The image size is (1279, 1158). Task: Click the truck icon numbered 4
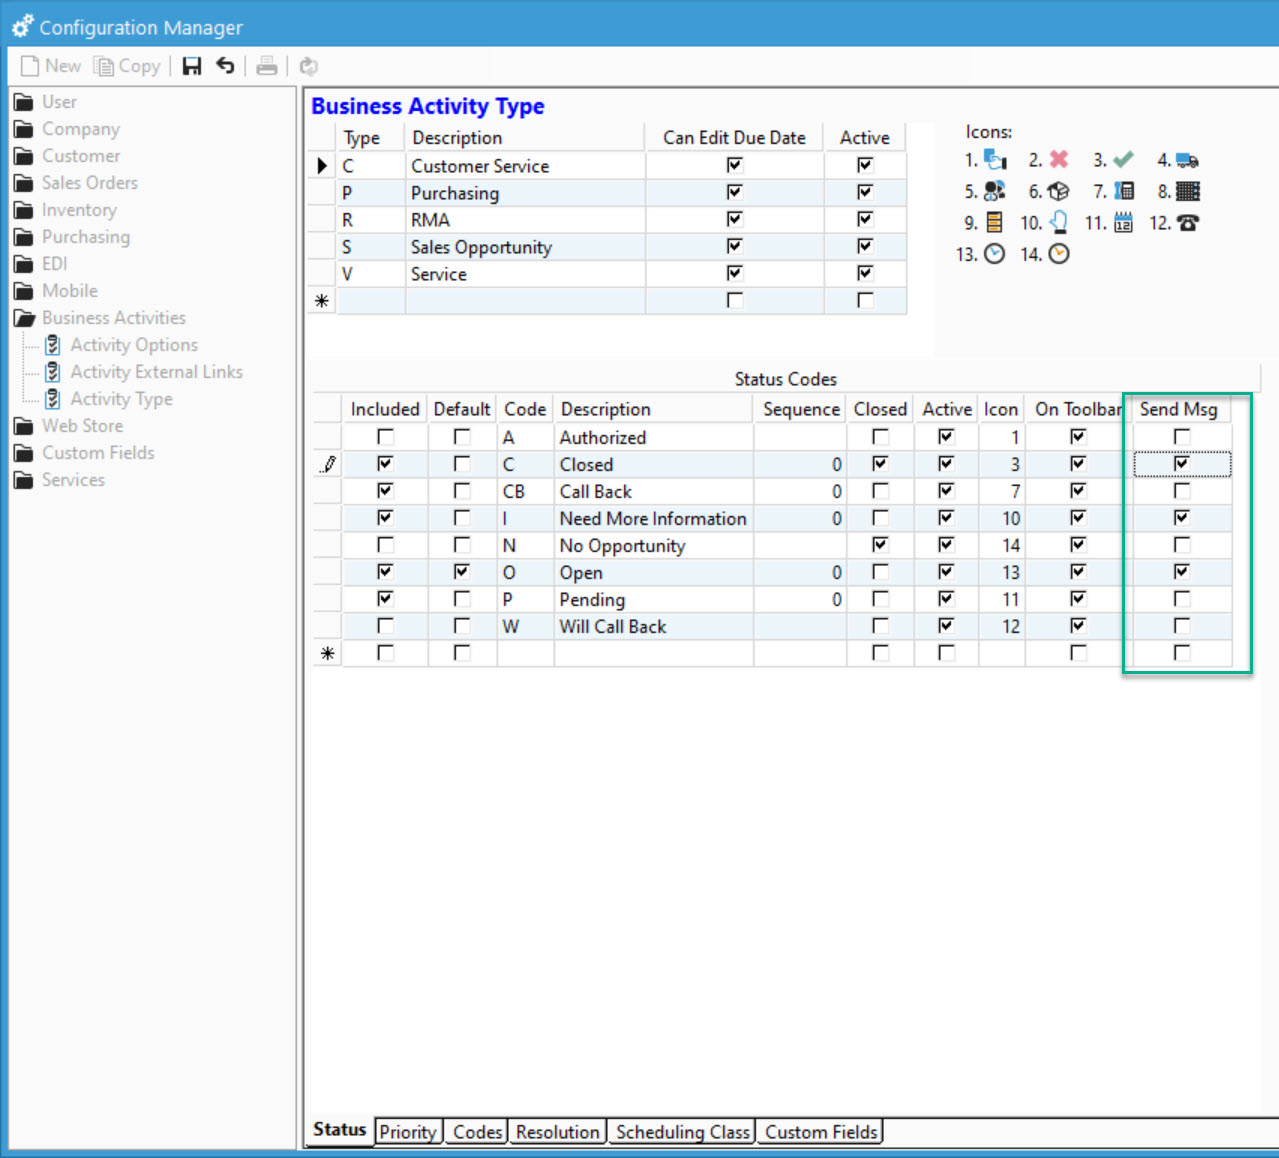click(1187, 160)
